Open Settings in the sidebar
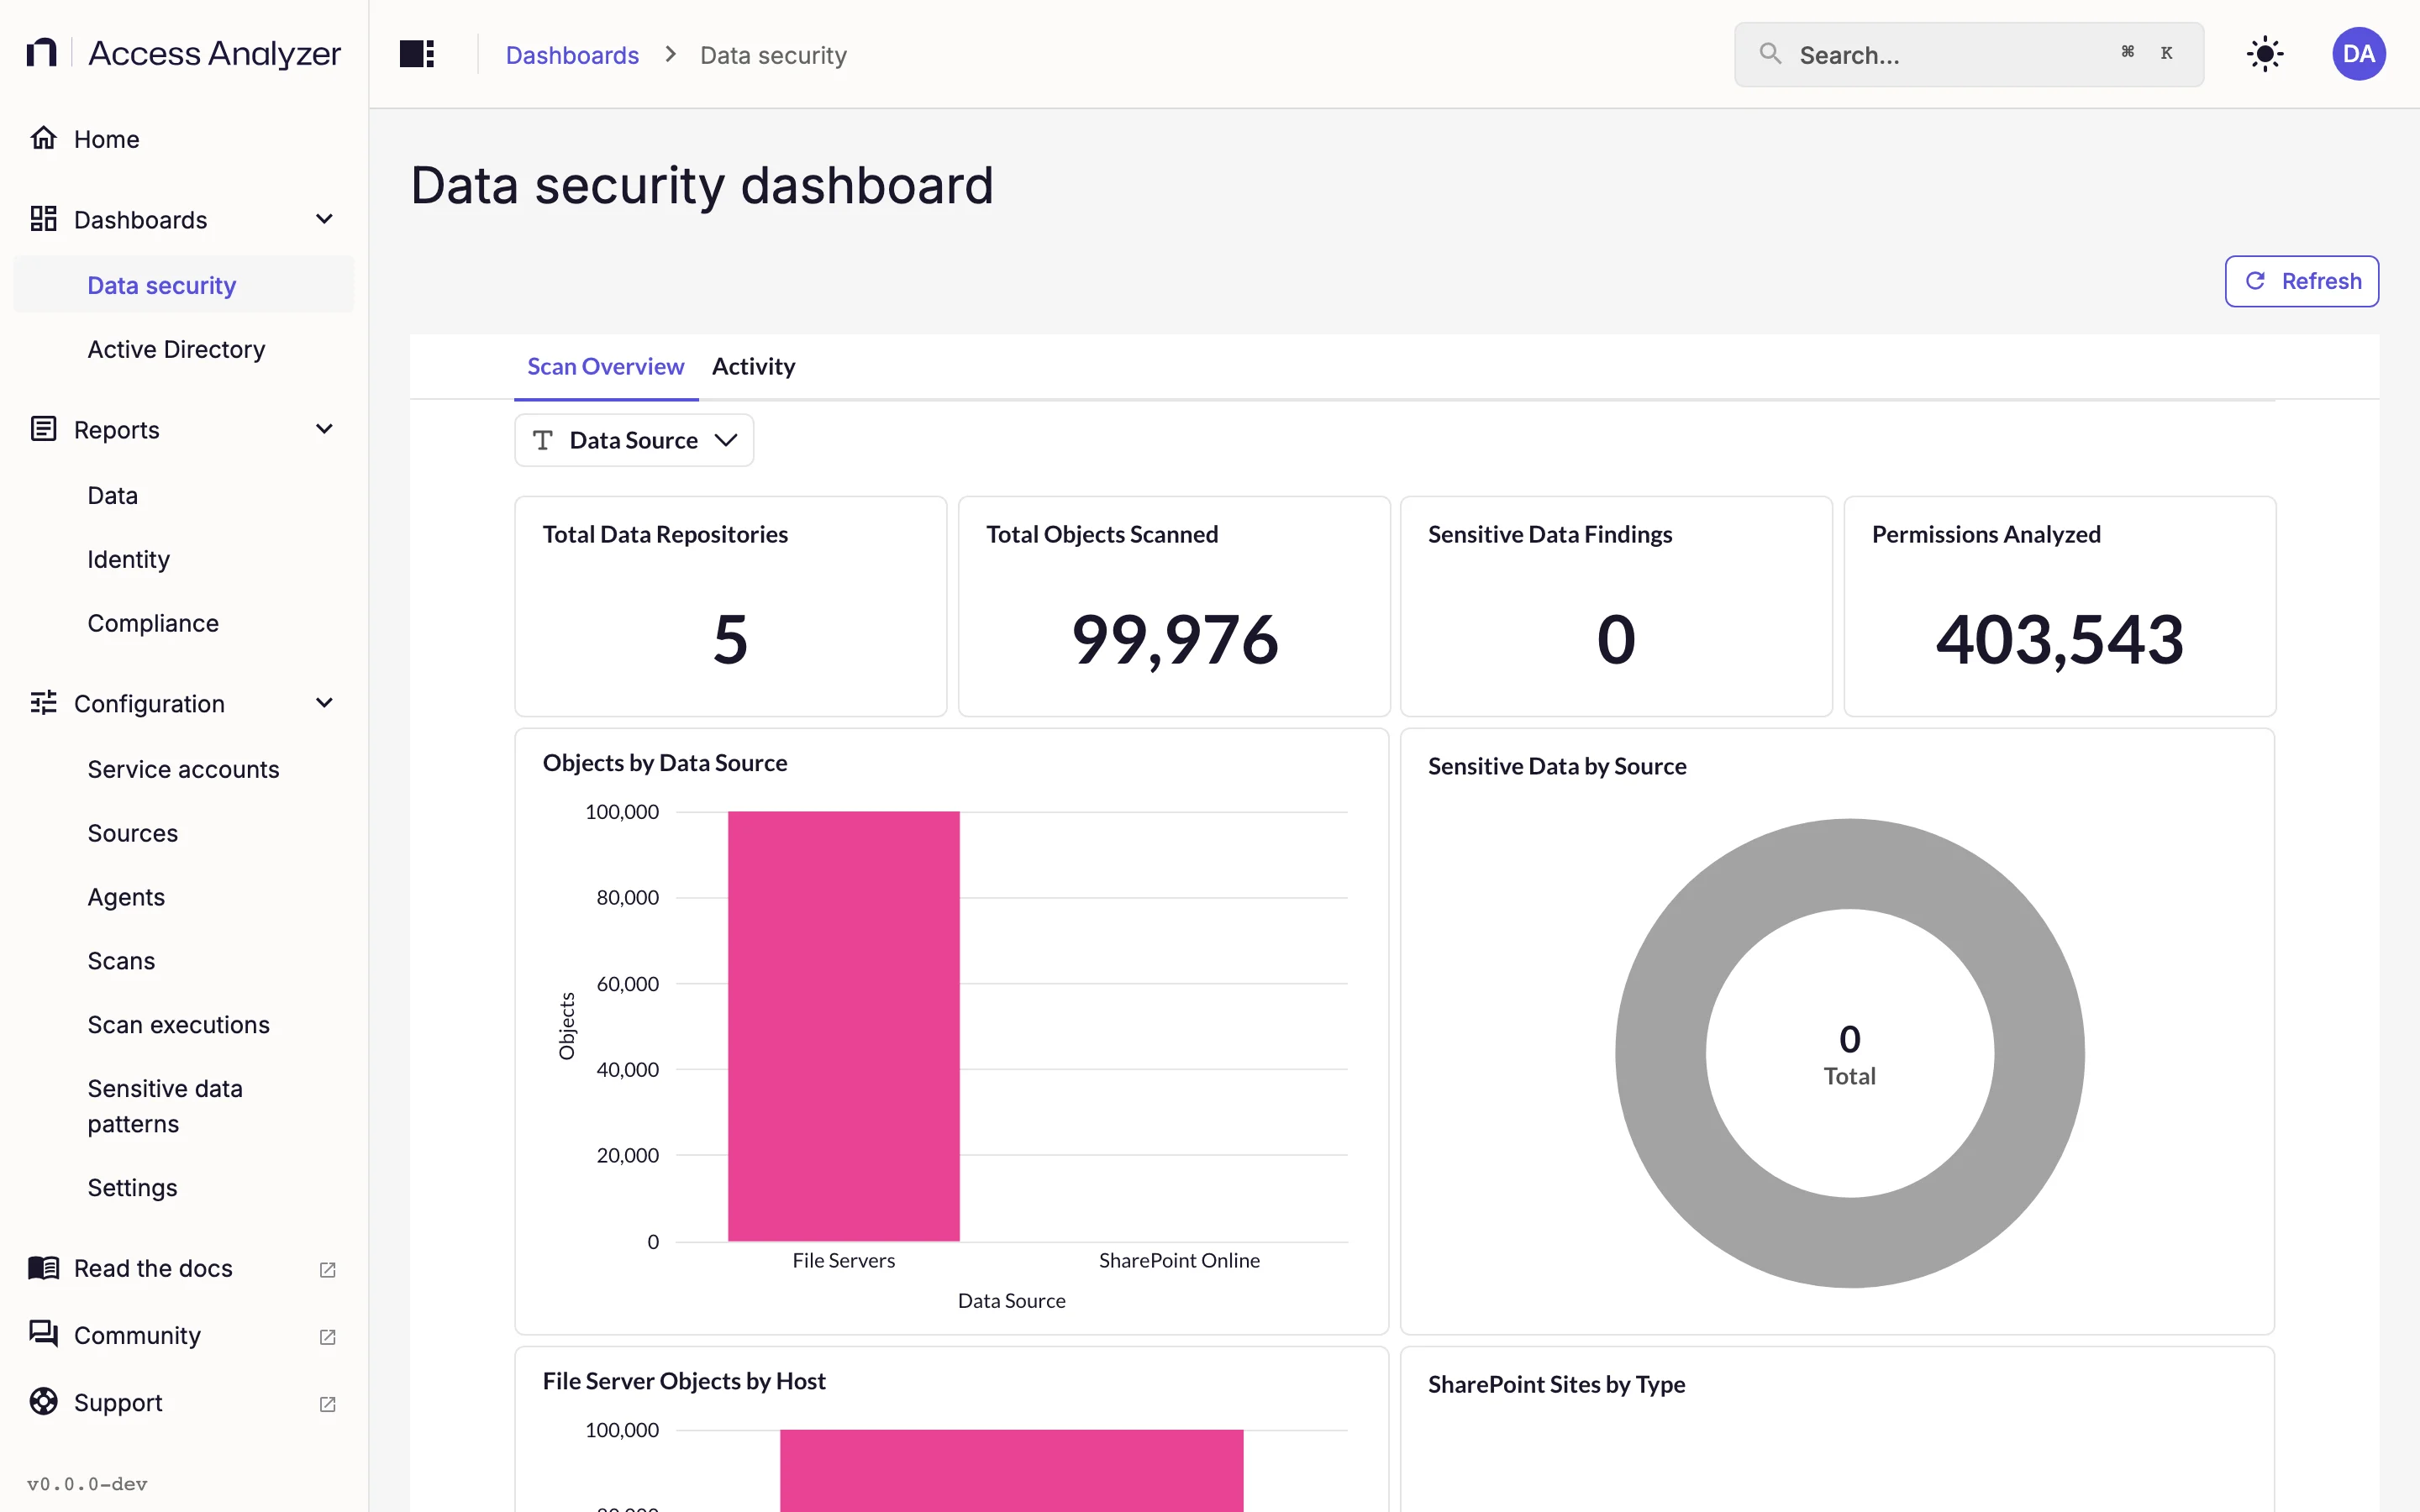 [x=132, y=1188]
